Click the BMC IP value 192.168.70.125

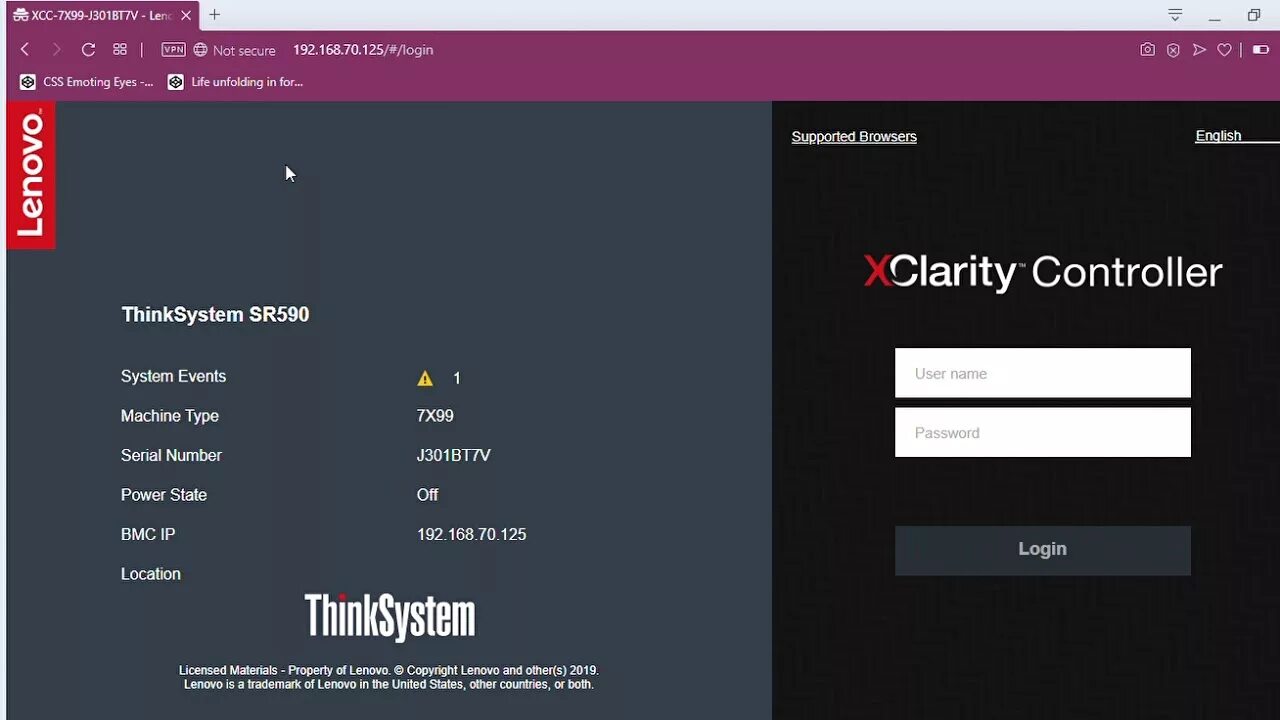[x=471, y=534]
